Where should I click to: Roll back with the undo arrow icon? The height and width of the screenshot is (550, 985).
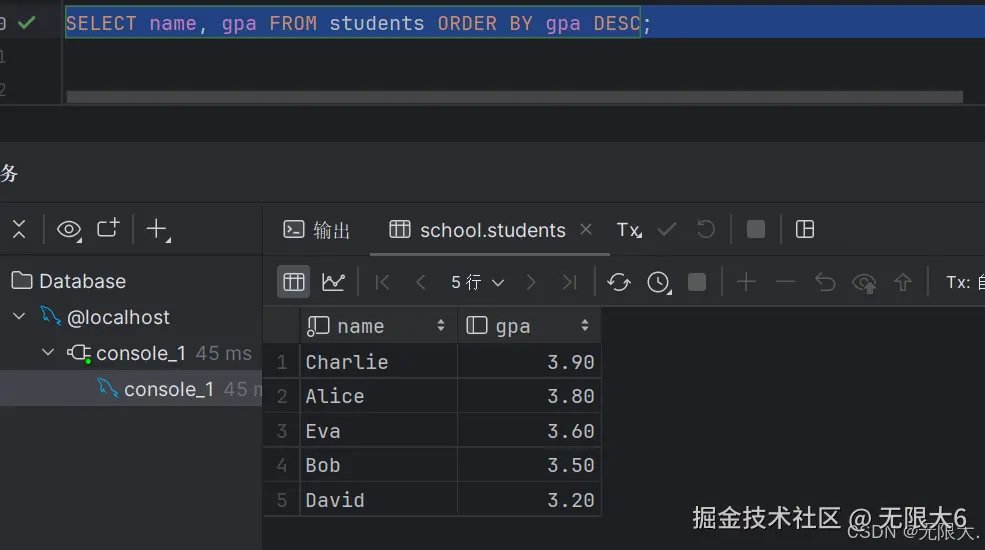[705, 229]
